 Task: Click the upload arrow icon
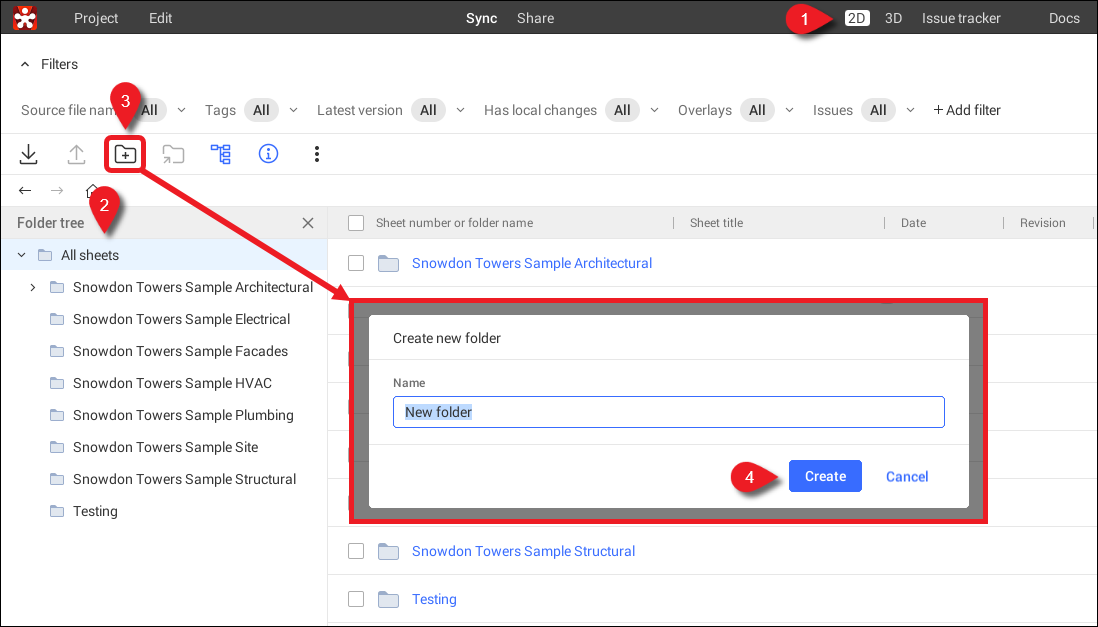pyautogui.click(x=76, y=154)
